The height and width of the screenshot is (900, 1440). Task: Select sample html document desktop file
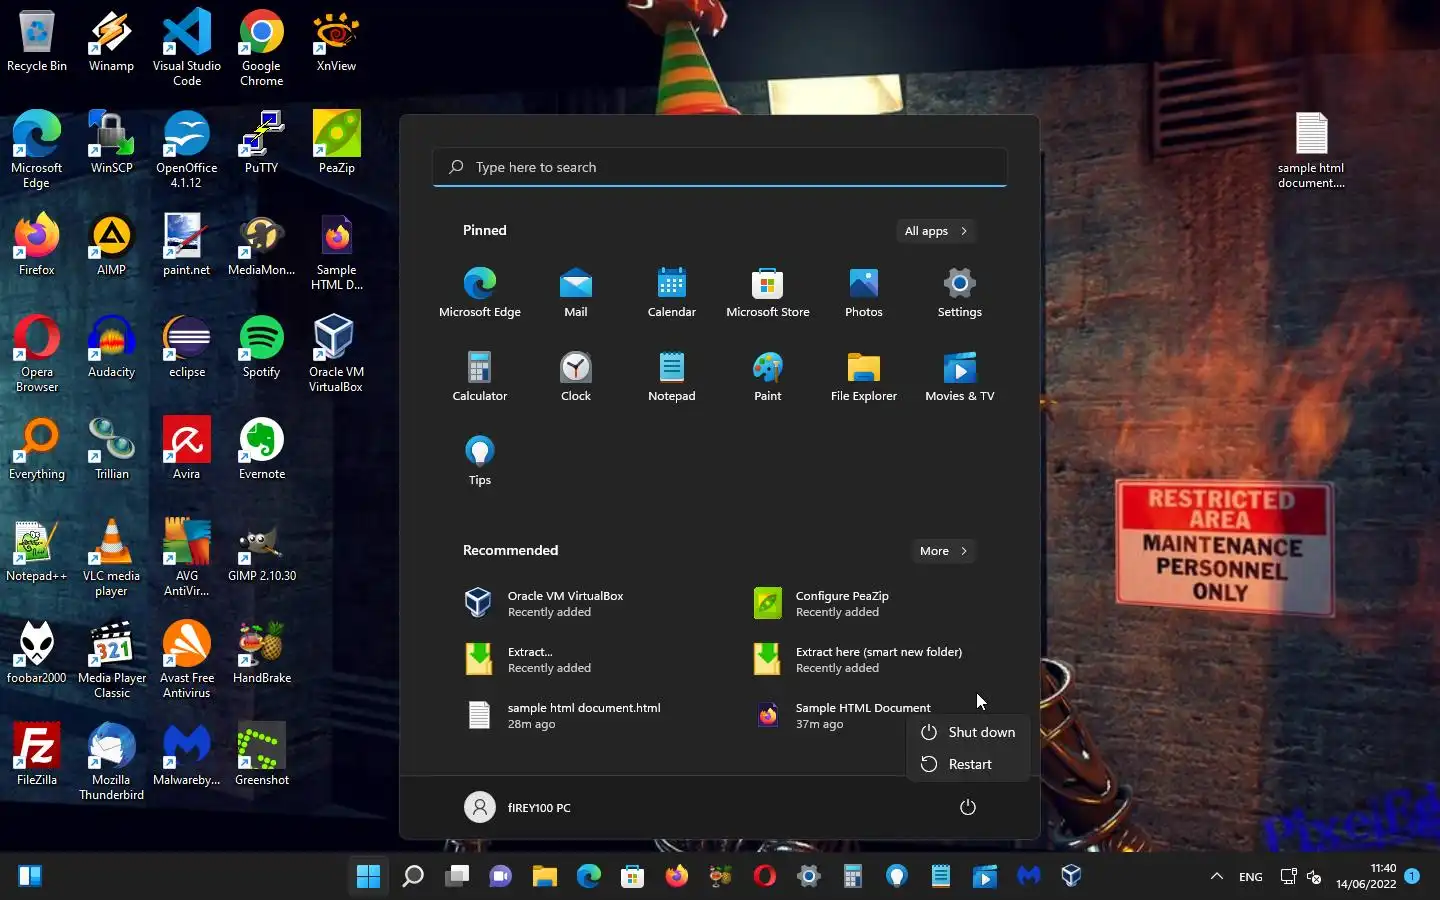tap(1311, 151)
